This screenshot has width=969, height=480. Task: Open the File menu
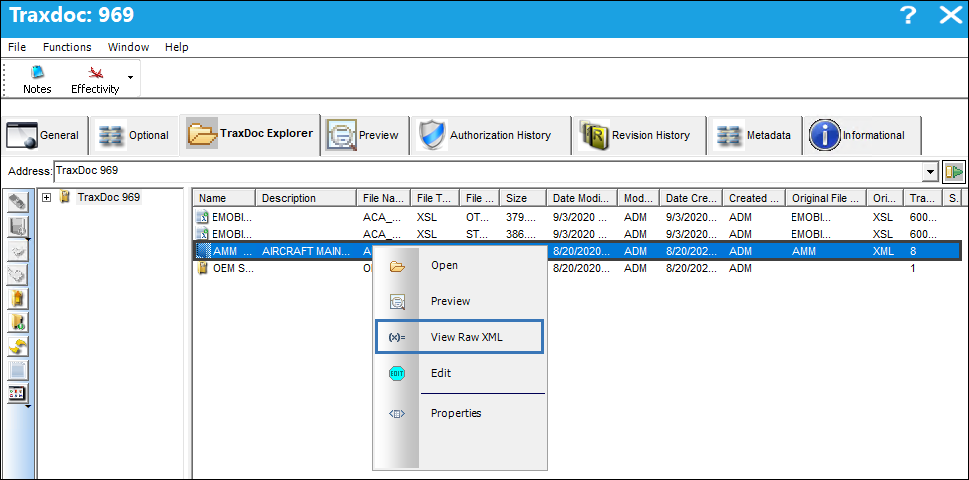pyautogui.click(x=17, y=48)
